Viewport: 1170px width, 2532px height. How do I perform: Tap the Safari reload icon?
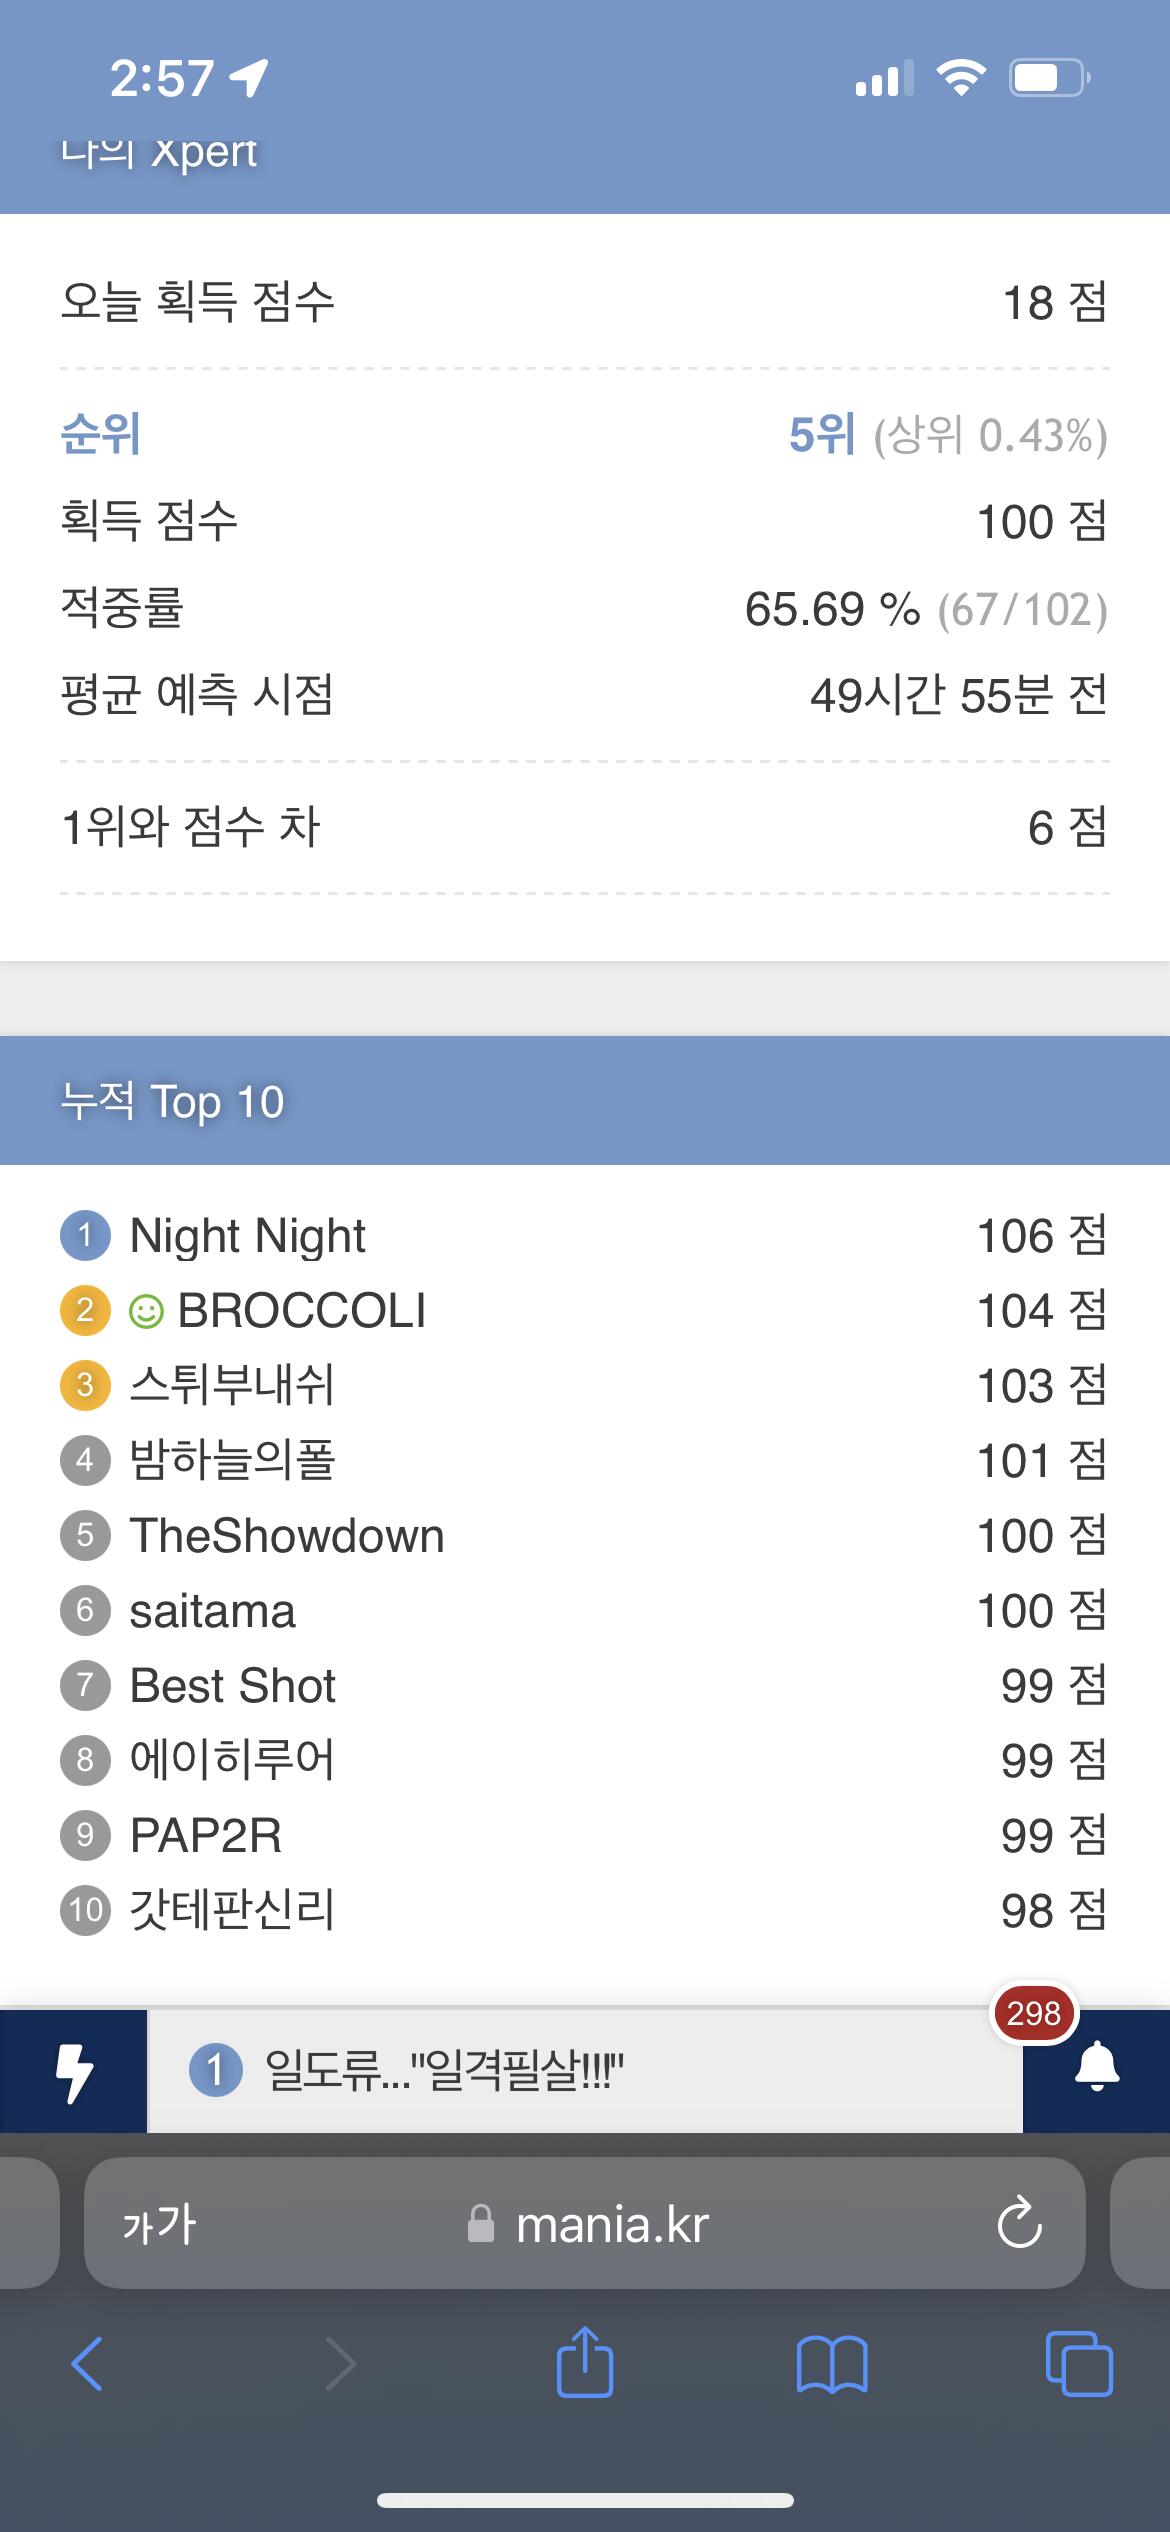[1019, 2224]
